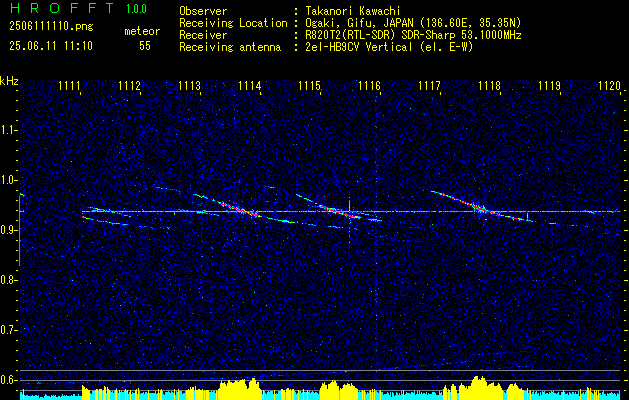629x400 pixels.
Task: Click the 0.9 frequency axis label
Action: [x=9, y=230]
